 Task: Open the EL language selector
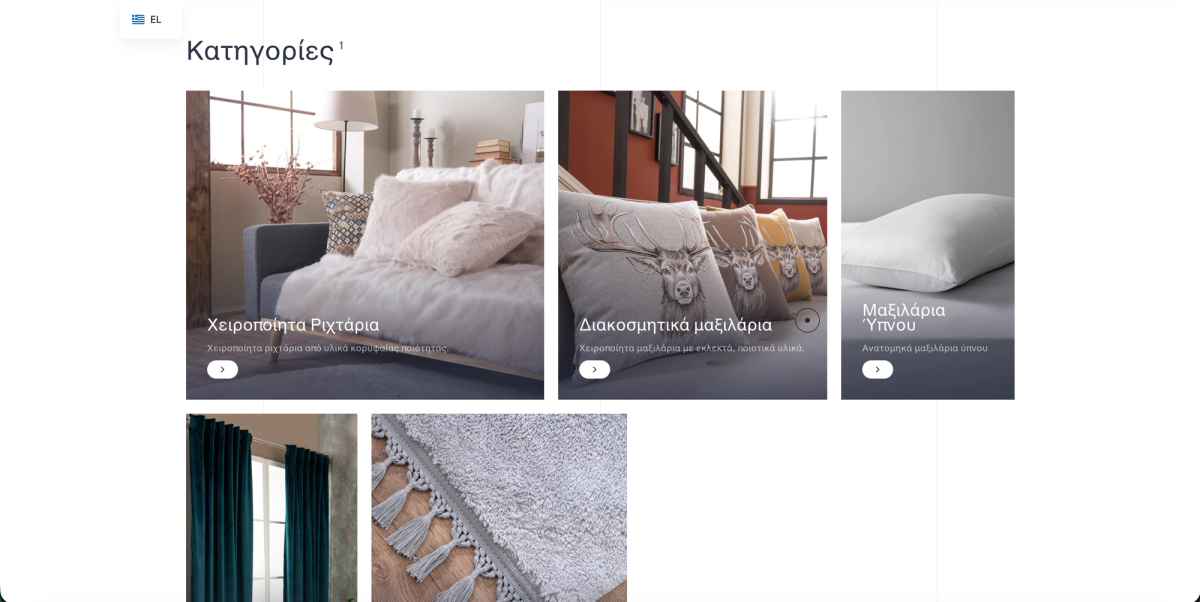click(x=151, y=19)
